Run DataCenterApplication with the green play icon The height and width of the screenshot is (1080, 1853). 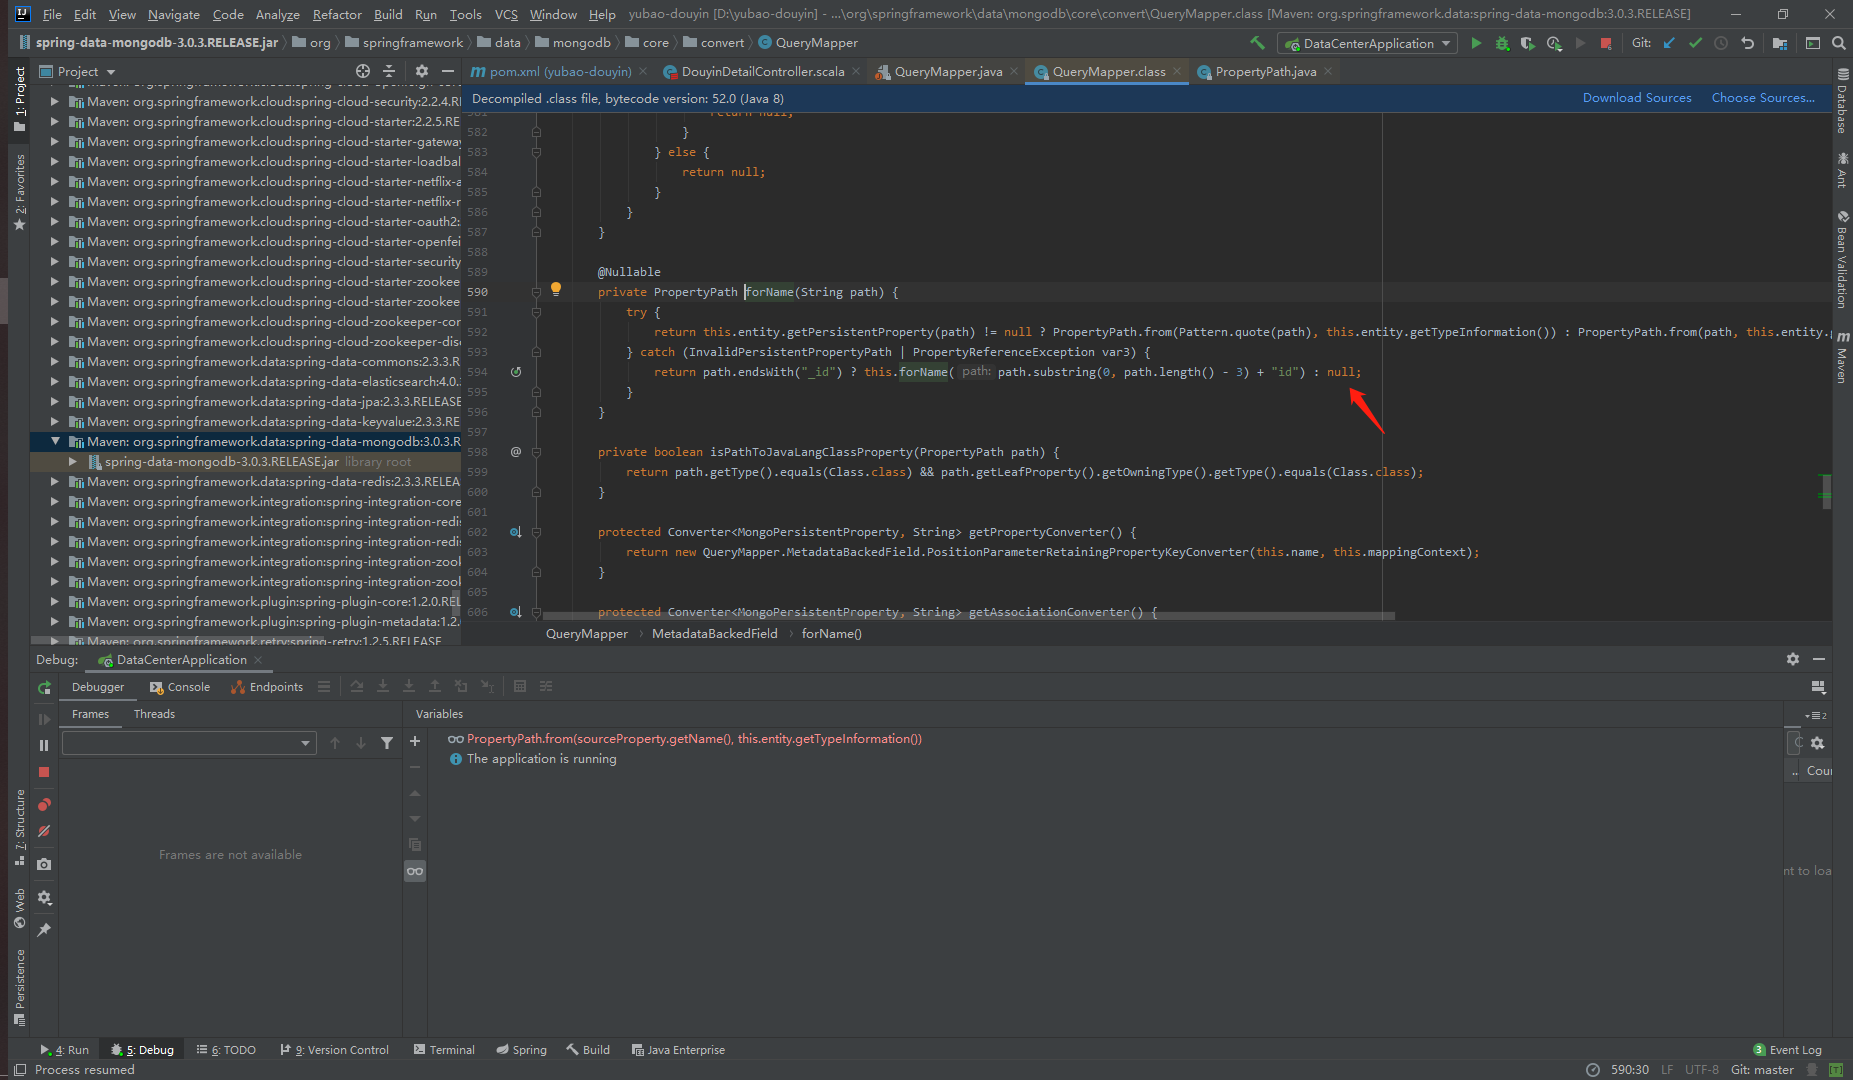coord(1476,43)
